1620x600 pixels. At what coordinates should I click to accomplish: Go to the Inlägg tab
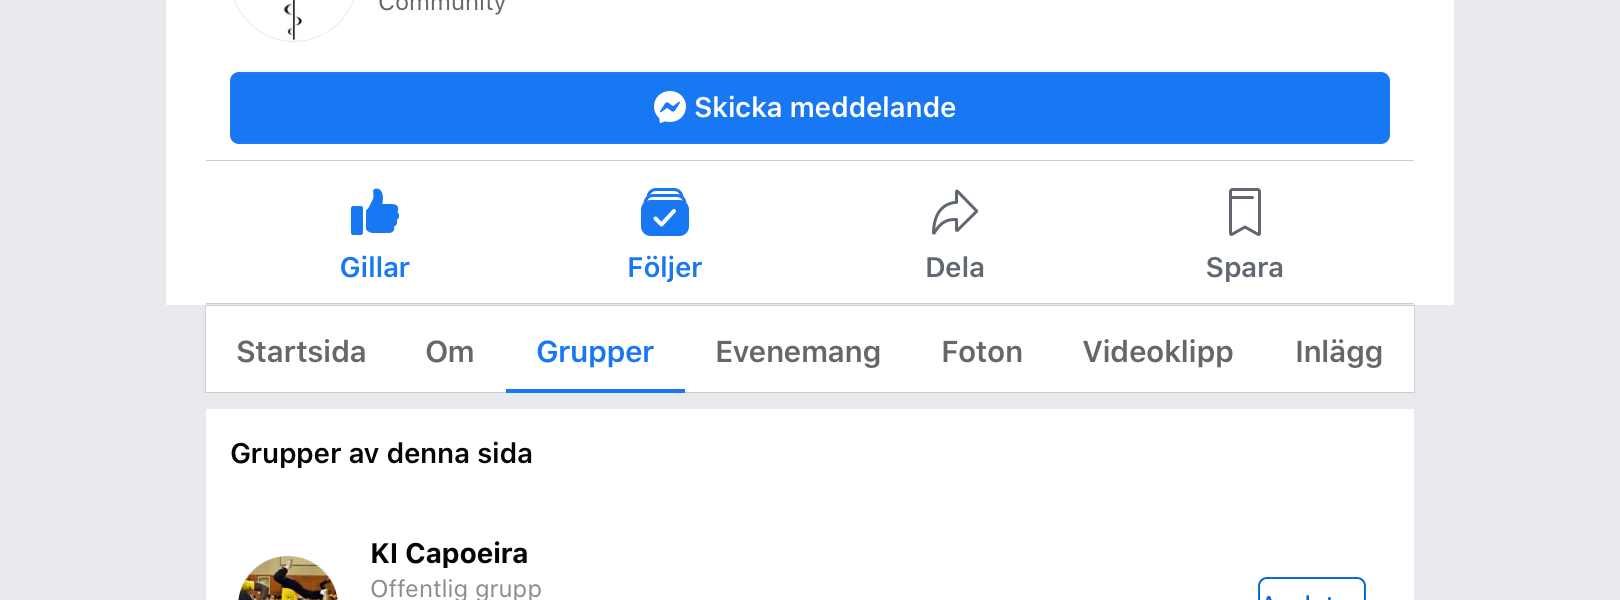click(1339, 351)
